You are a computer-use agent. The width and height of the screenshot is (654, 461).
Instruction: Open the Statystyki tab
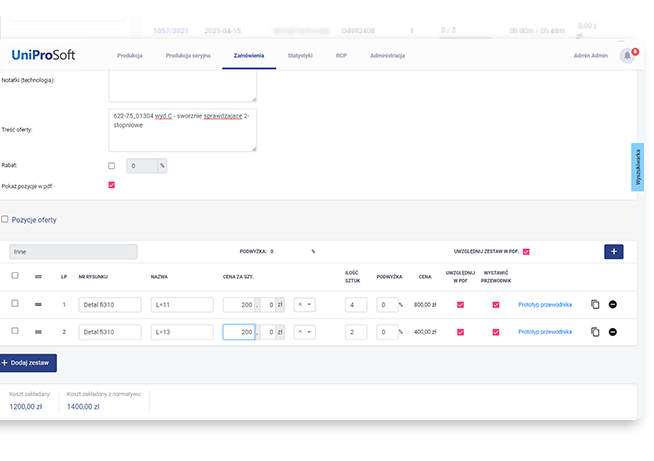point(299,56)
